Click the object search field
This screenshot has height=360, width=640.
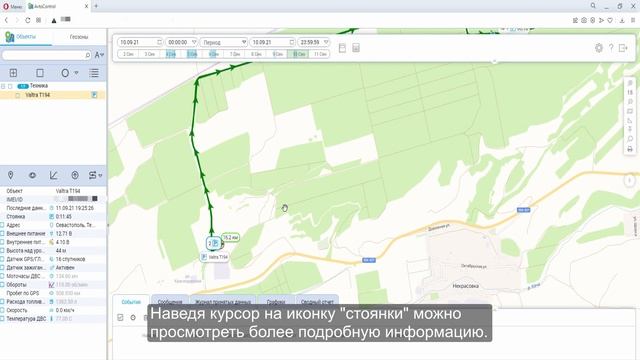tap(46, 55)
